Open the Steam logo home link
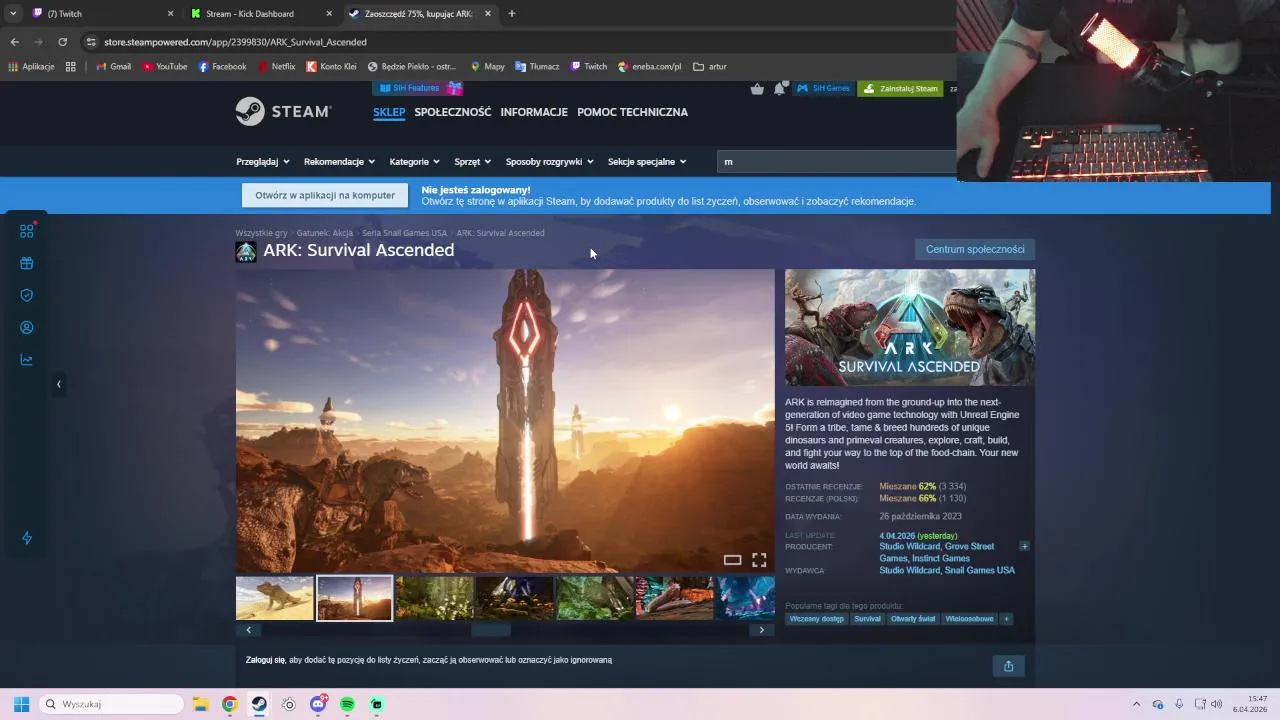Image resolution: width=1280 pixels, height=720 pixels. (x=283, y=112)
